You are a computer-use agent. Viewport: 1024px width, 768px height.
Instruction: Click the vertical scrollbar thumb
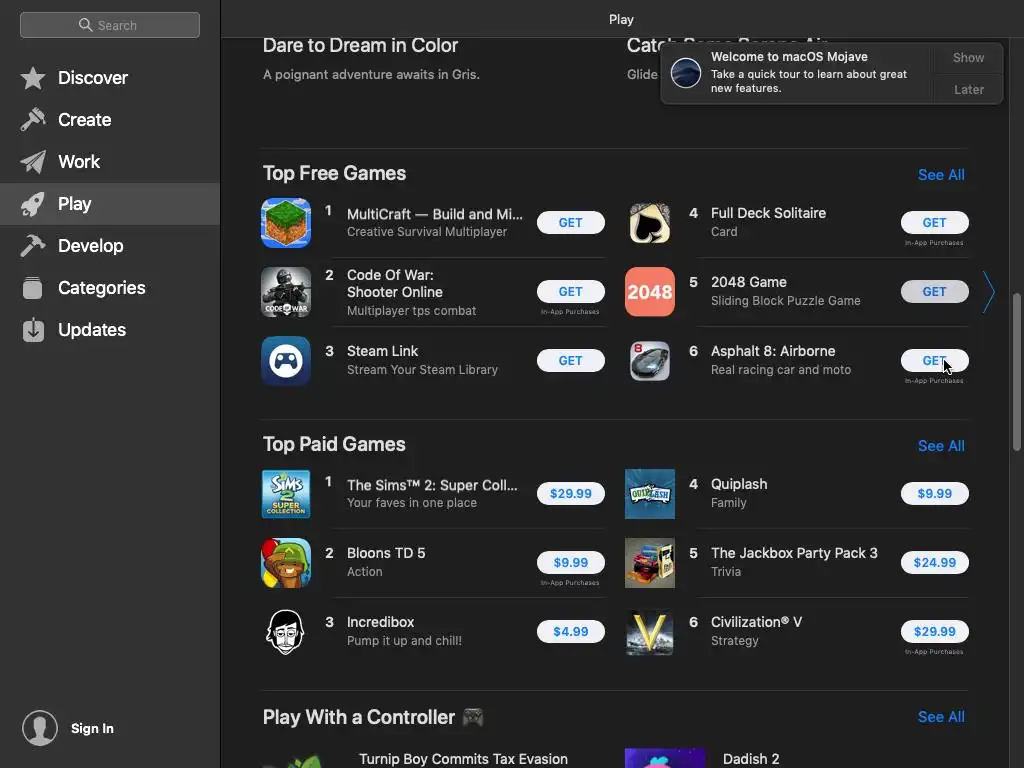(1016, 372)
